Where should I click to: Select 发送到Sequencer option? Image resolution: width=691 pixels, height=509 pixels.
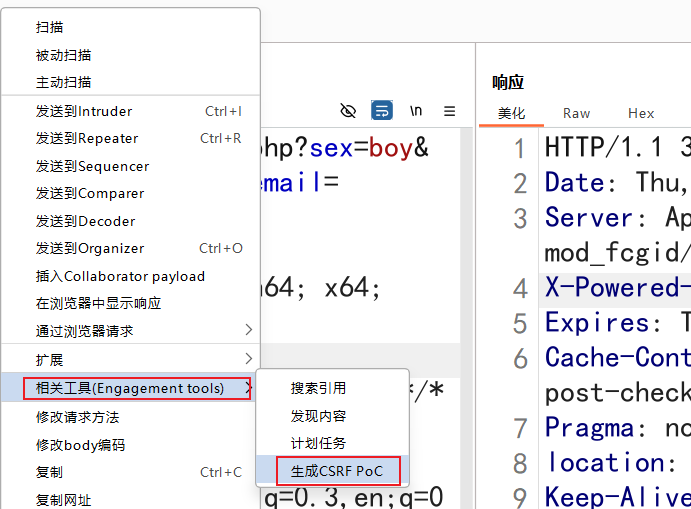[x=130, y=167]
